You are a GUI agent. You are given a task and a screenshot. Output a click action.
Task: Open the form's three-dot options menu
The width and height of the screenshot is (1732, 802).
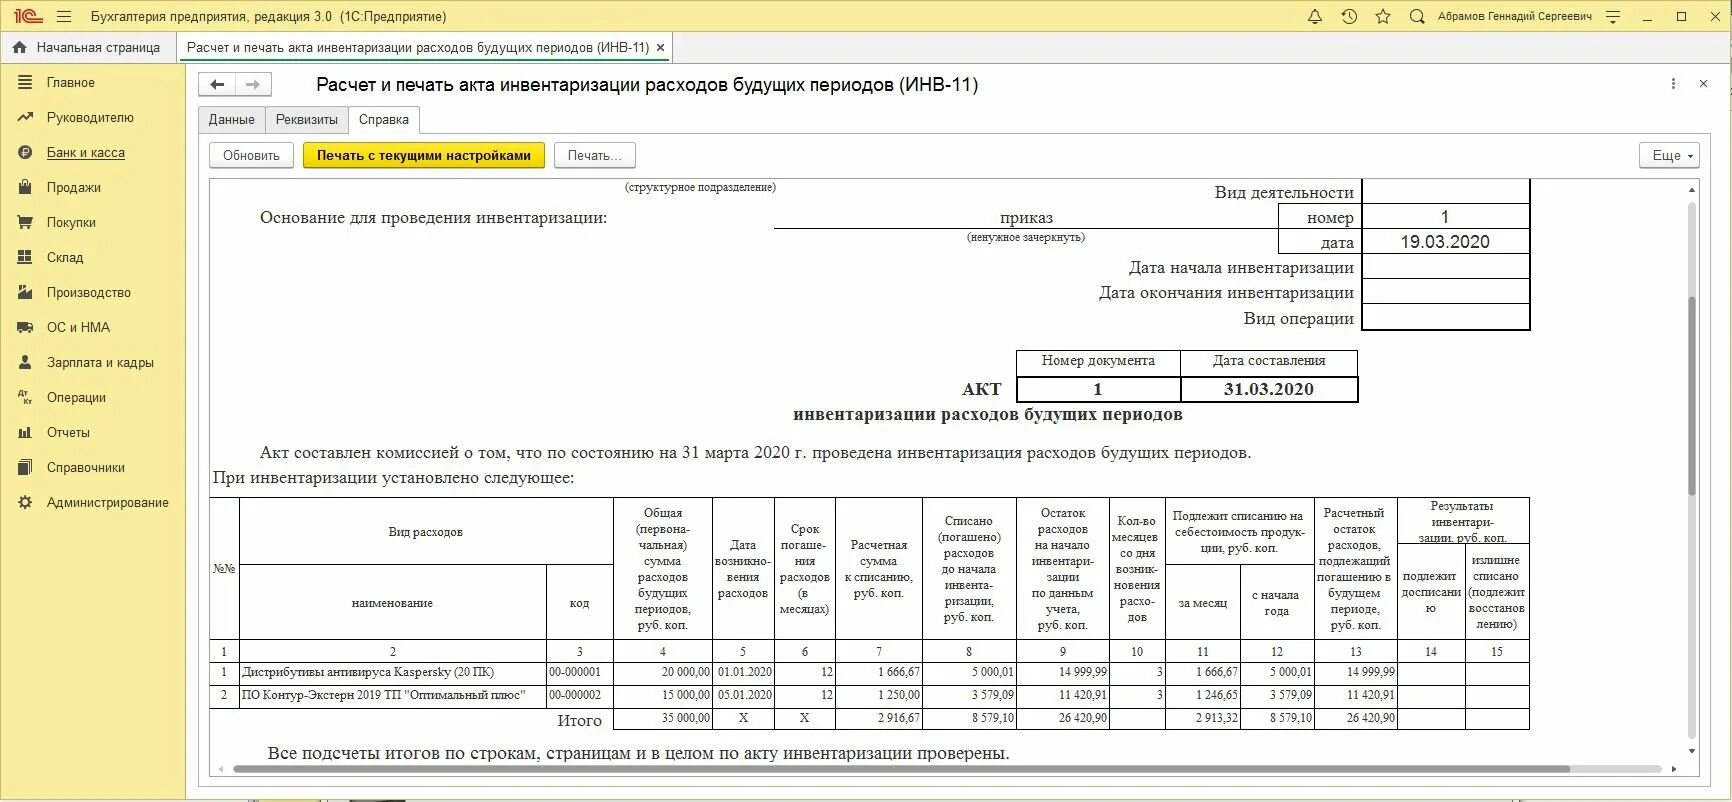(1673, 84)
